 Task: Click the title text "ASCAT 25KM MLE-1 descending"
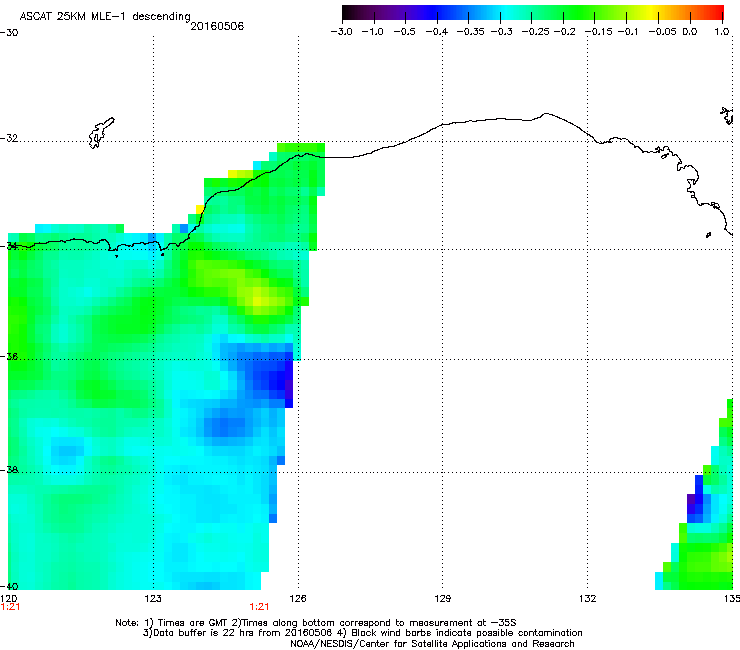click(105, 17)
